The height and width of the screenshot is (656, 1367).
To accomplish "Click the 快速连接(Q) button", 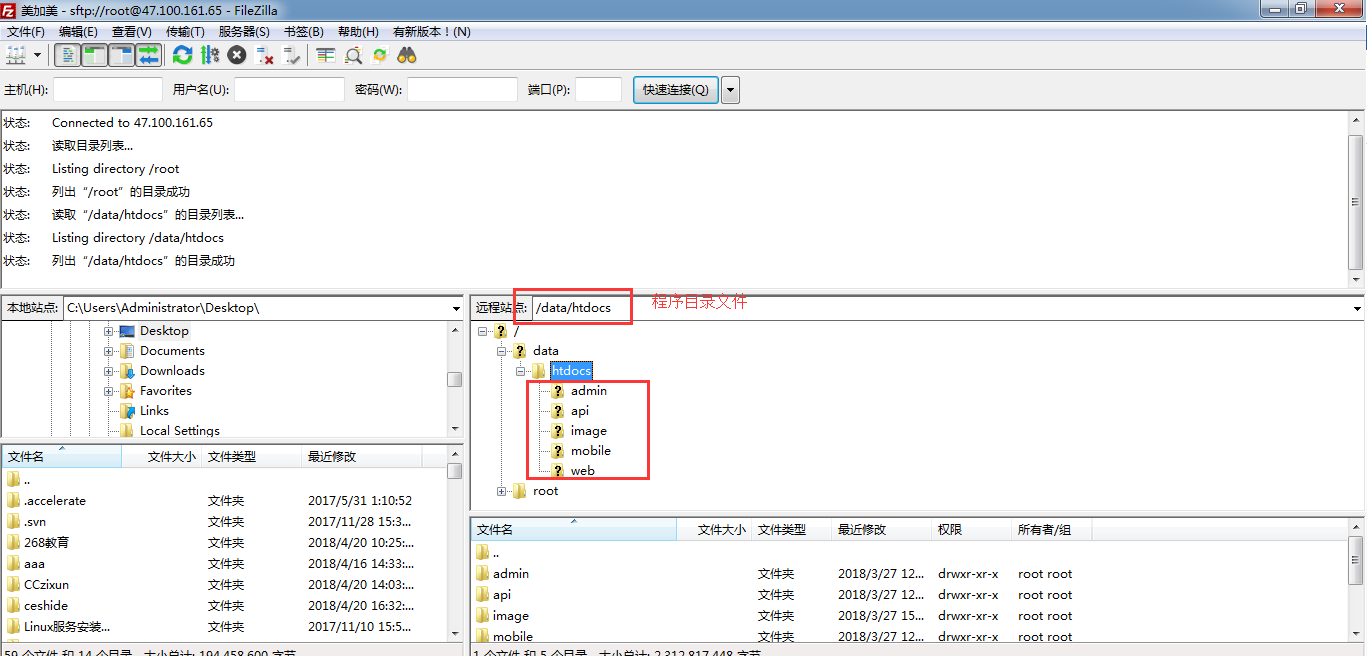I will click(675, 90).
